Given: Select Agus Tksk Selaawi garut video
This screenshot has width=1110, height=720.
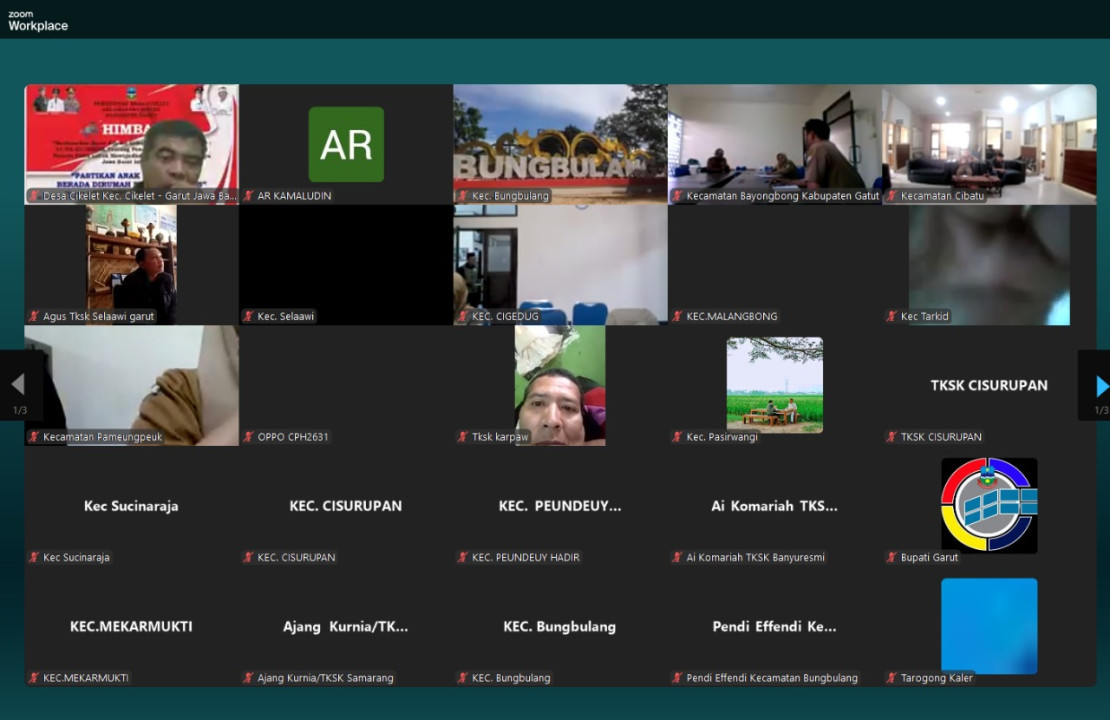Looking at the screenshot, I should (x=131, y=262).
